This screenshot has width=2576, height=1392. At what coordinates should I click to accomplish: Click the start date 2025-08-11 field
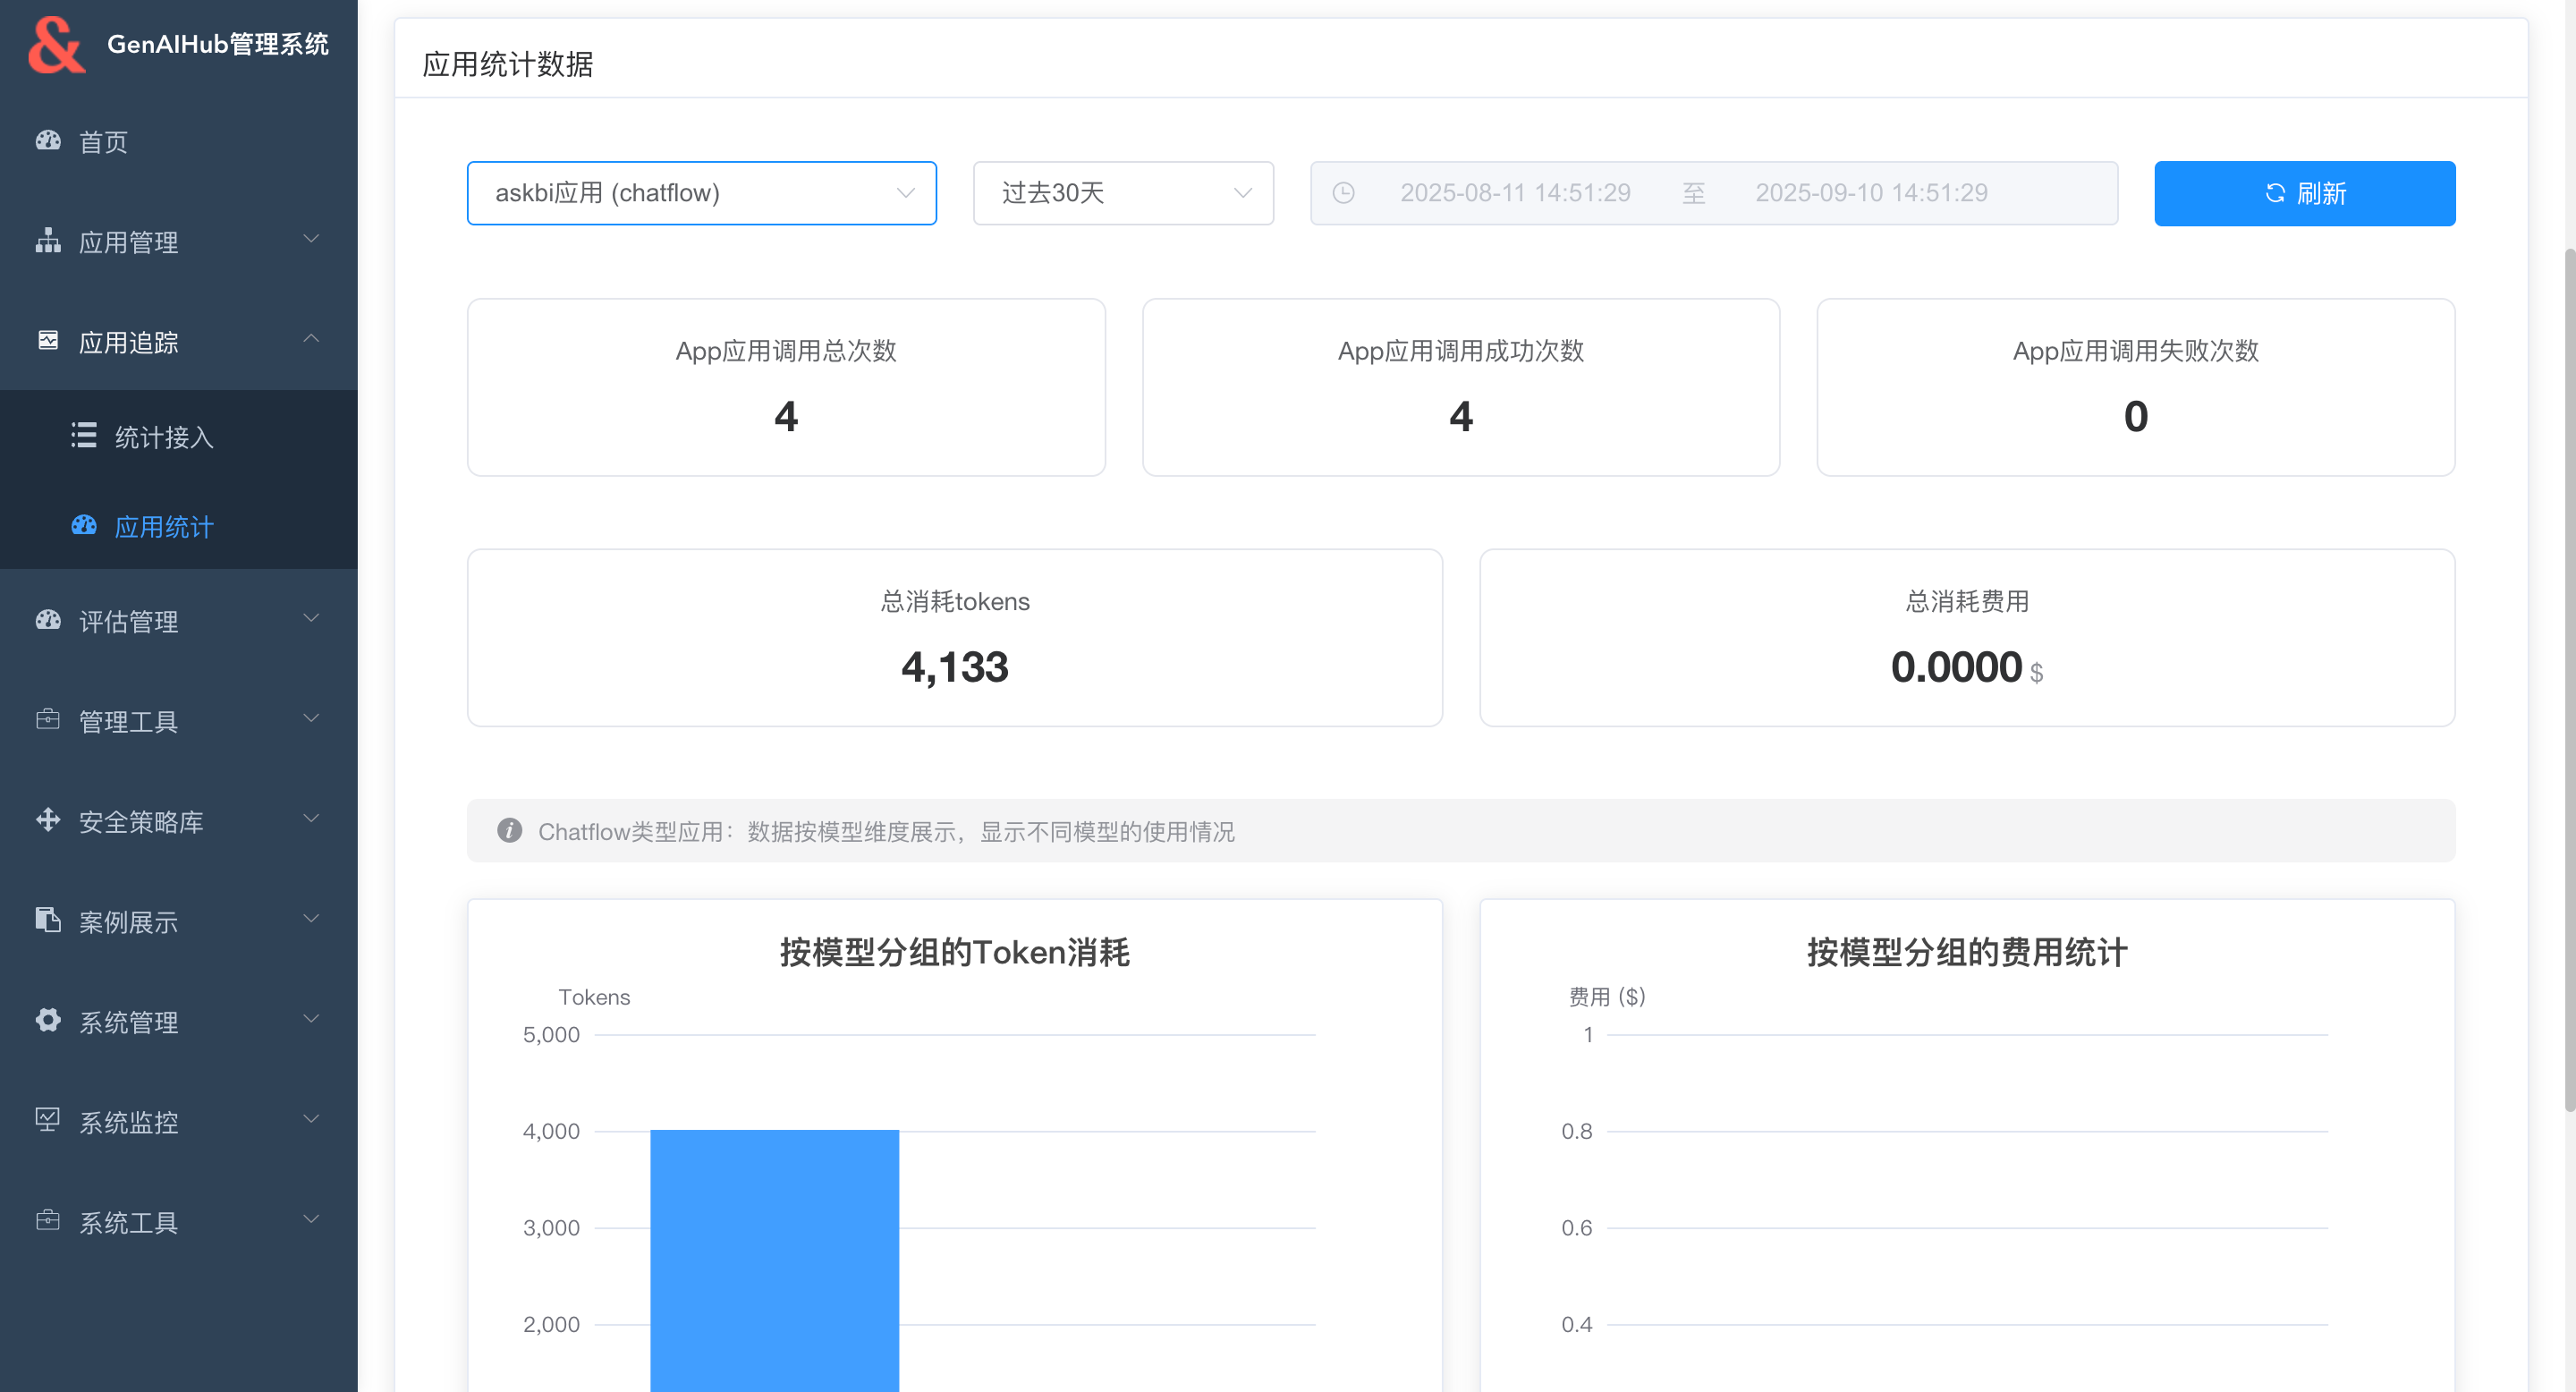[1514, 193]
